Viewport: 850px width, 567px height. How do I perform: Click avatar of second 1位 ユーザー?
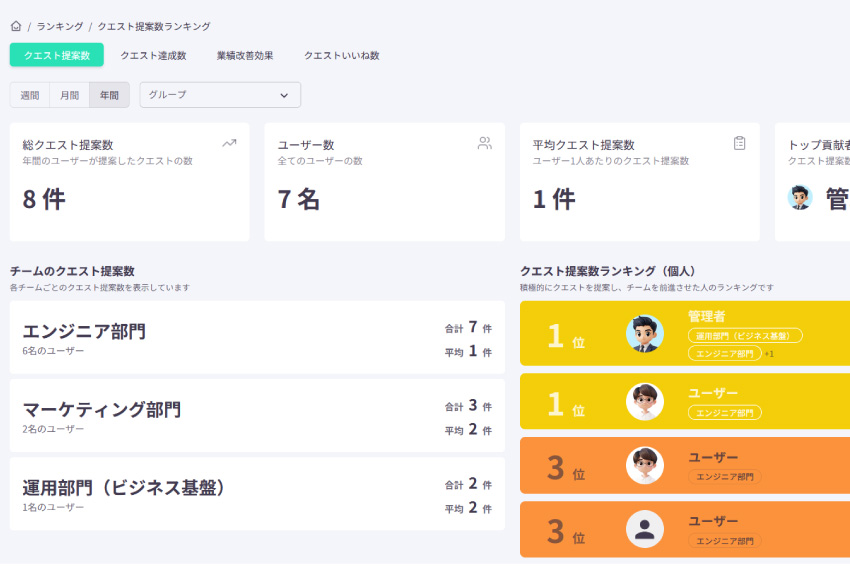(x=645, y=402)
